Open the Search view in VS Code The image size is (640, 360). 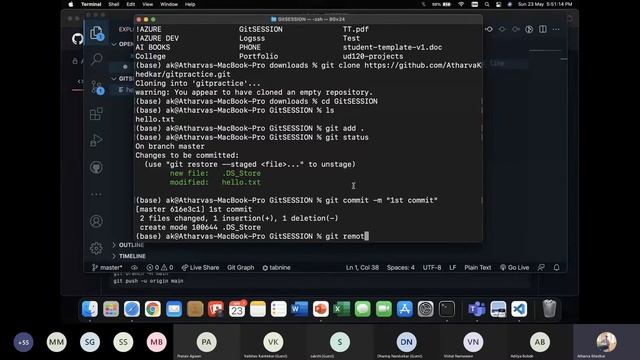96,60
